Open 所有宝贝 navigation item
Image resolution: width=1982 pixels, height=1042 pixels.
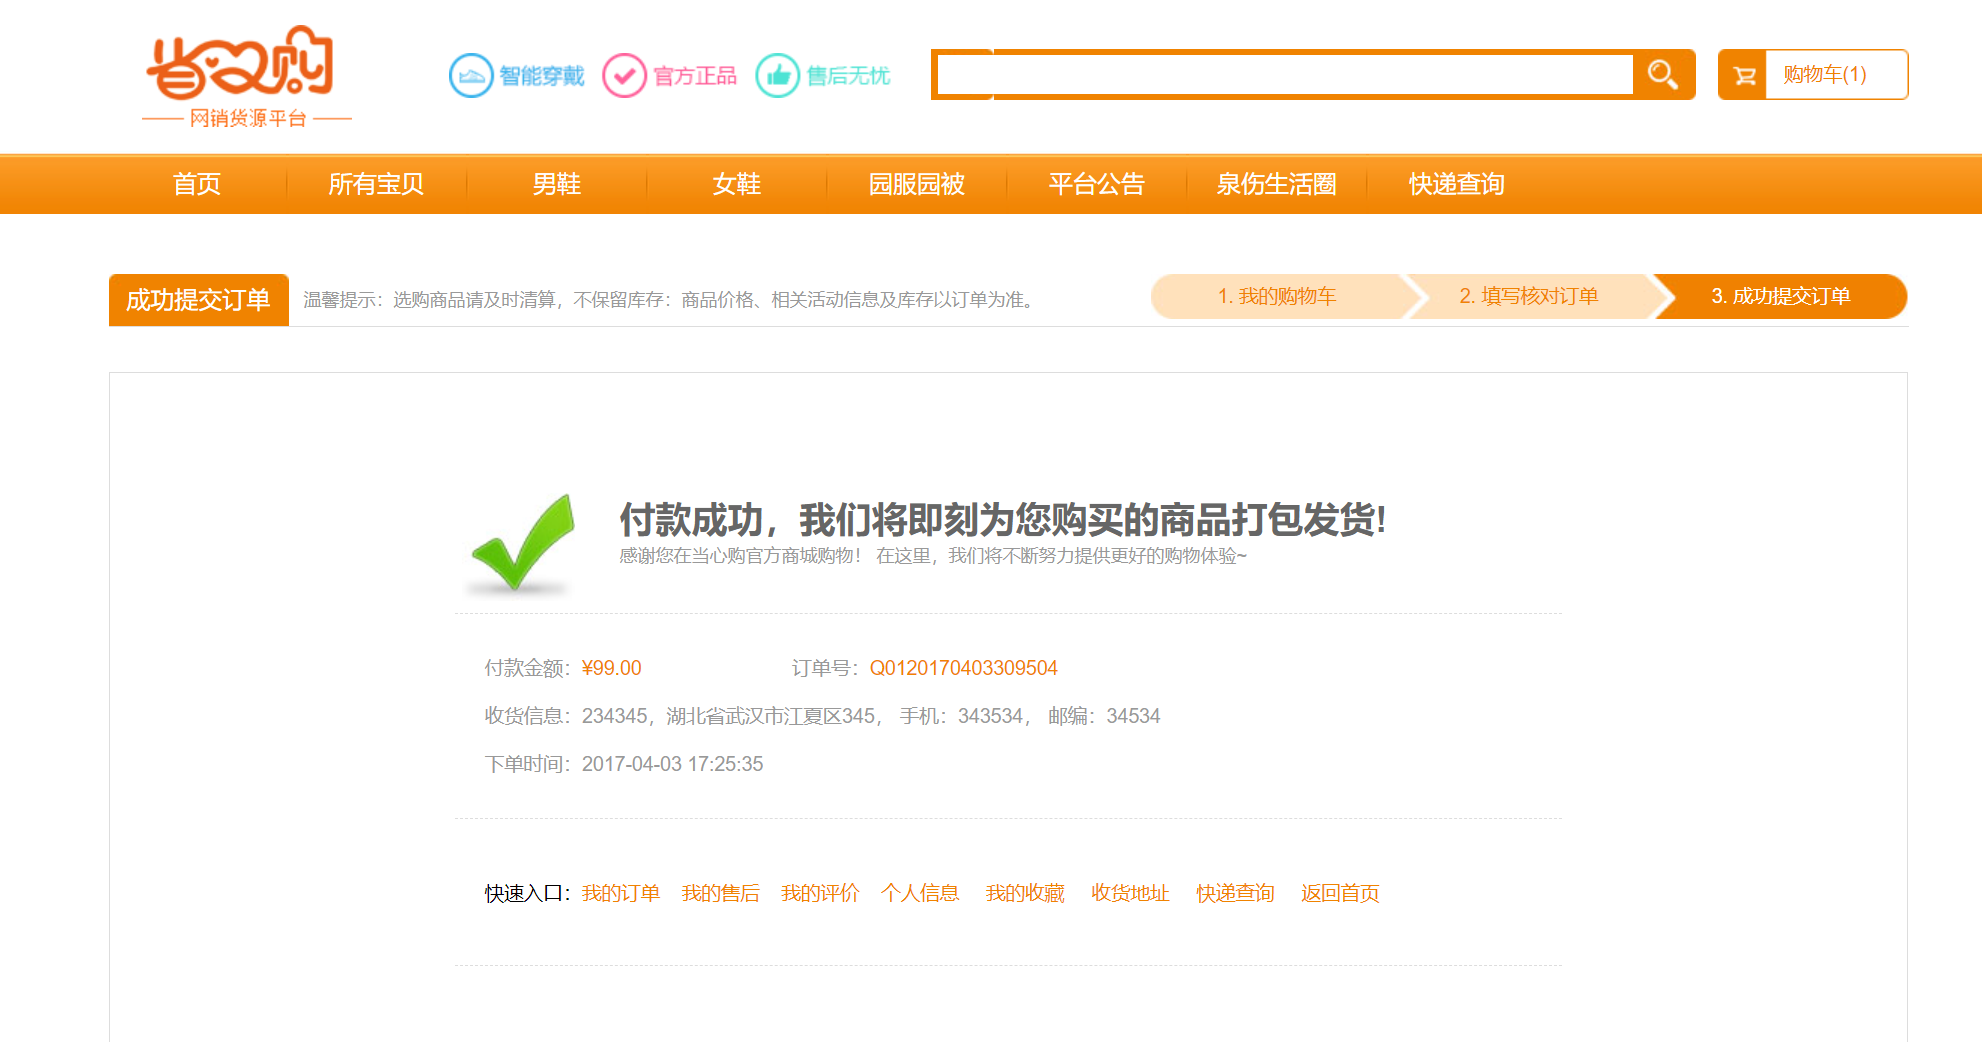pos(377,184)
